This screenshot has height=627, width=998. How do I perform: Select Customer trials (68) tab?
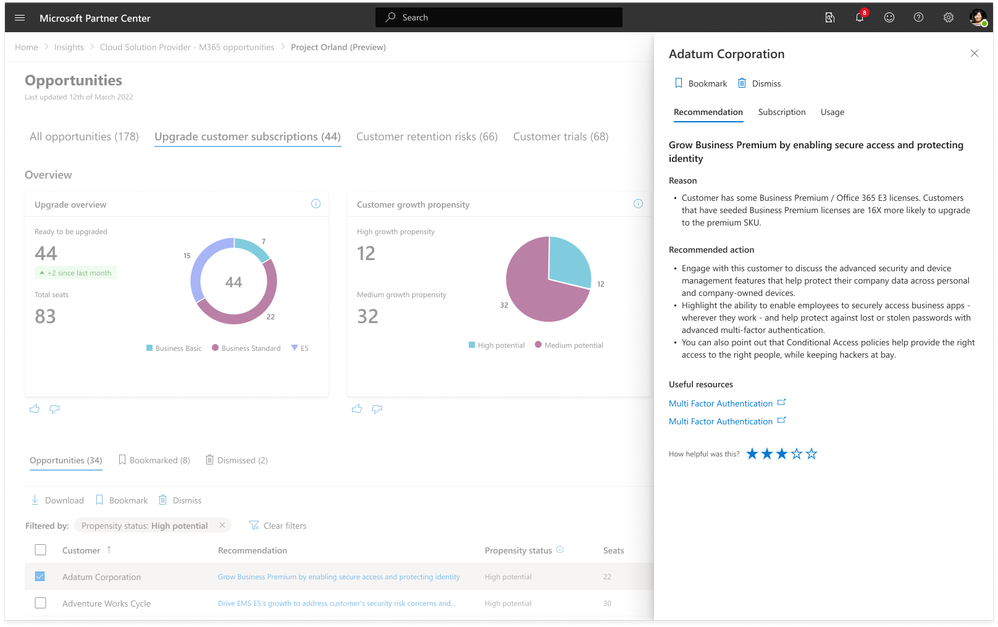(561, 136)
